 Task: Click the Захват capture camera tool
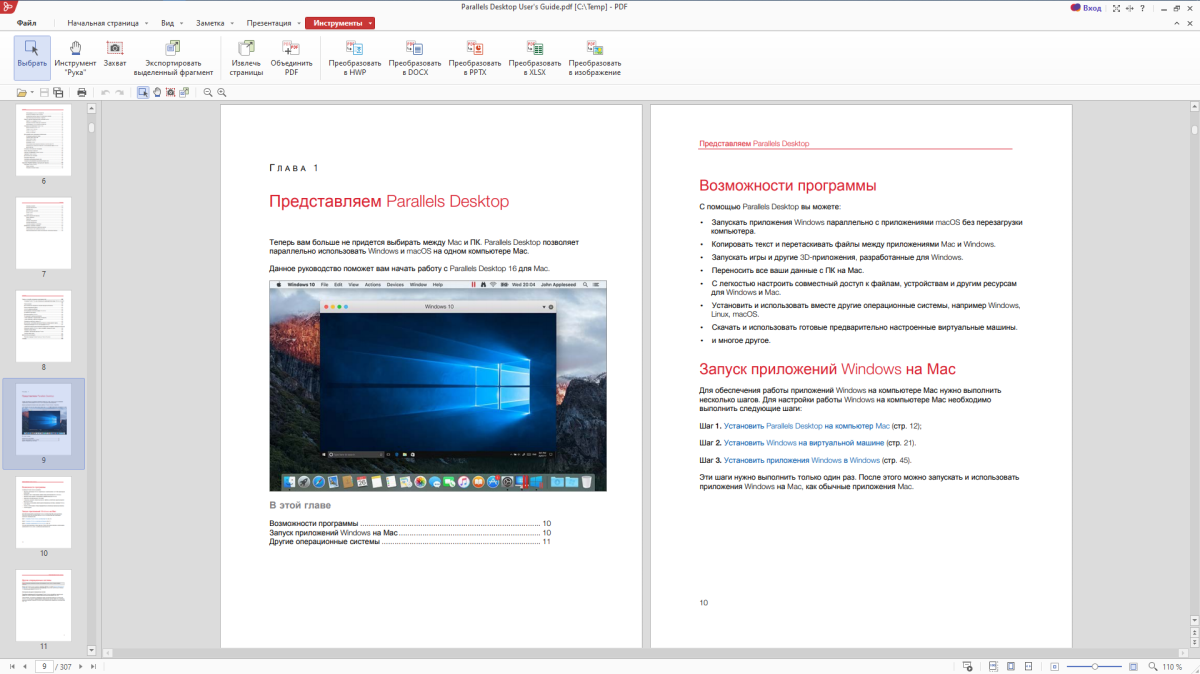[115, 53]
